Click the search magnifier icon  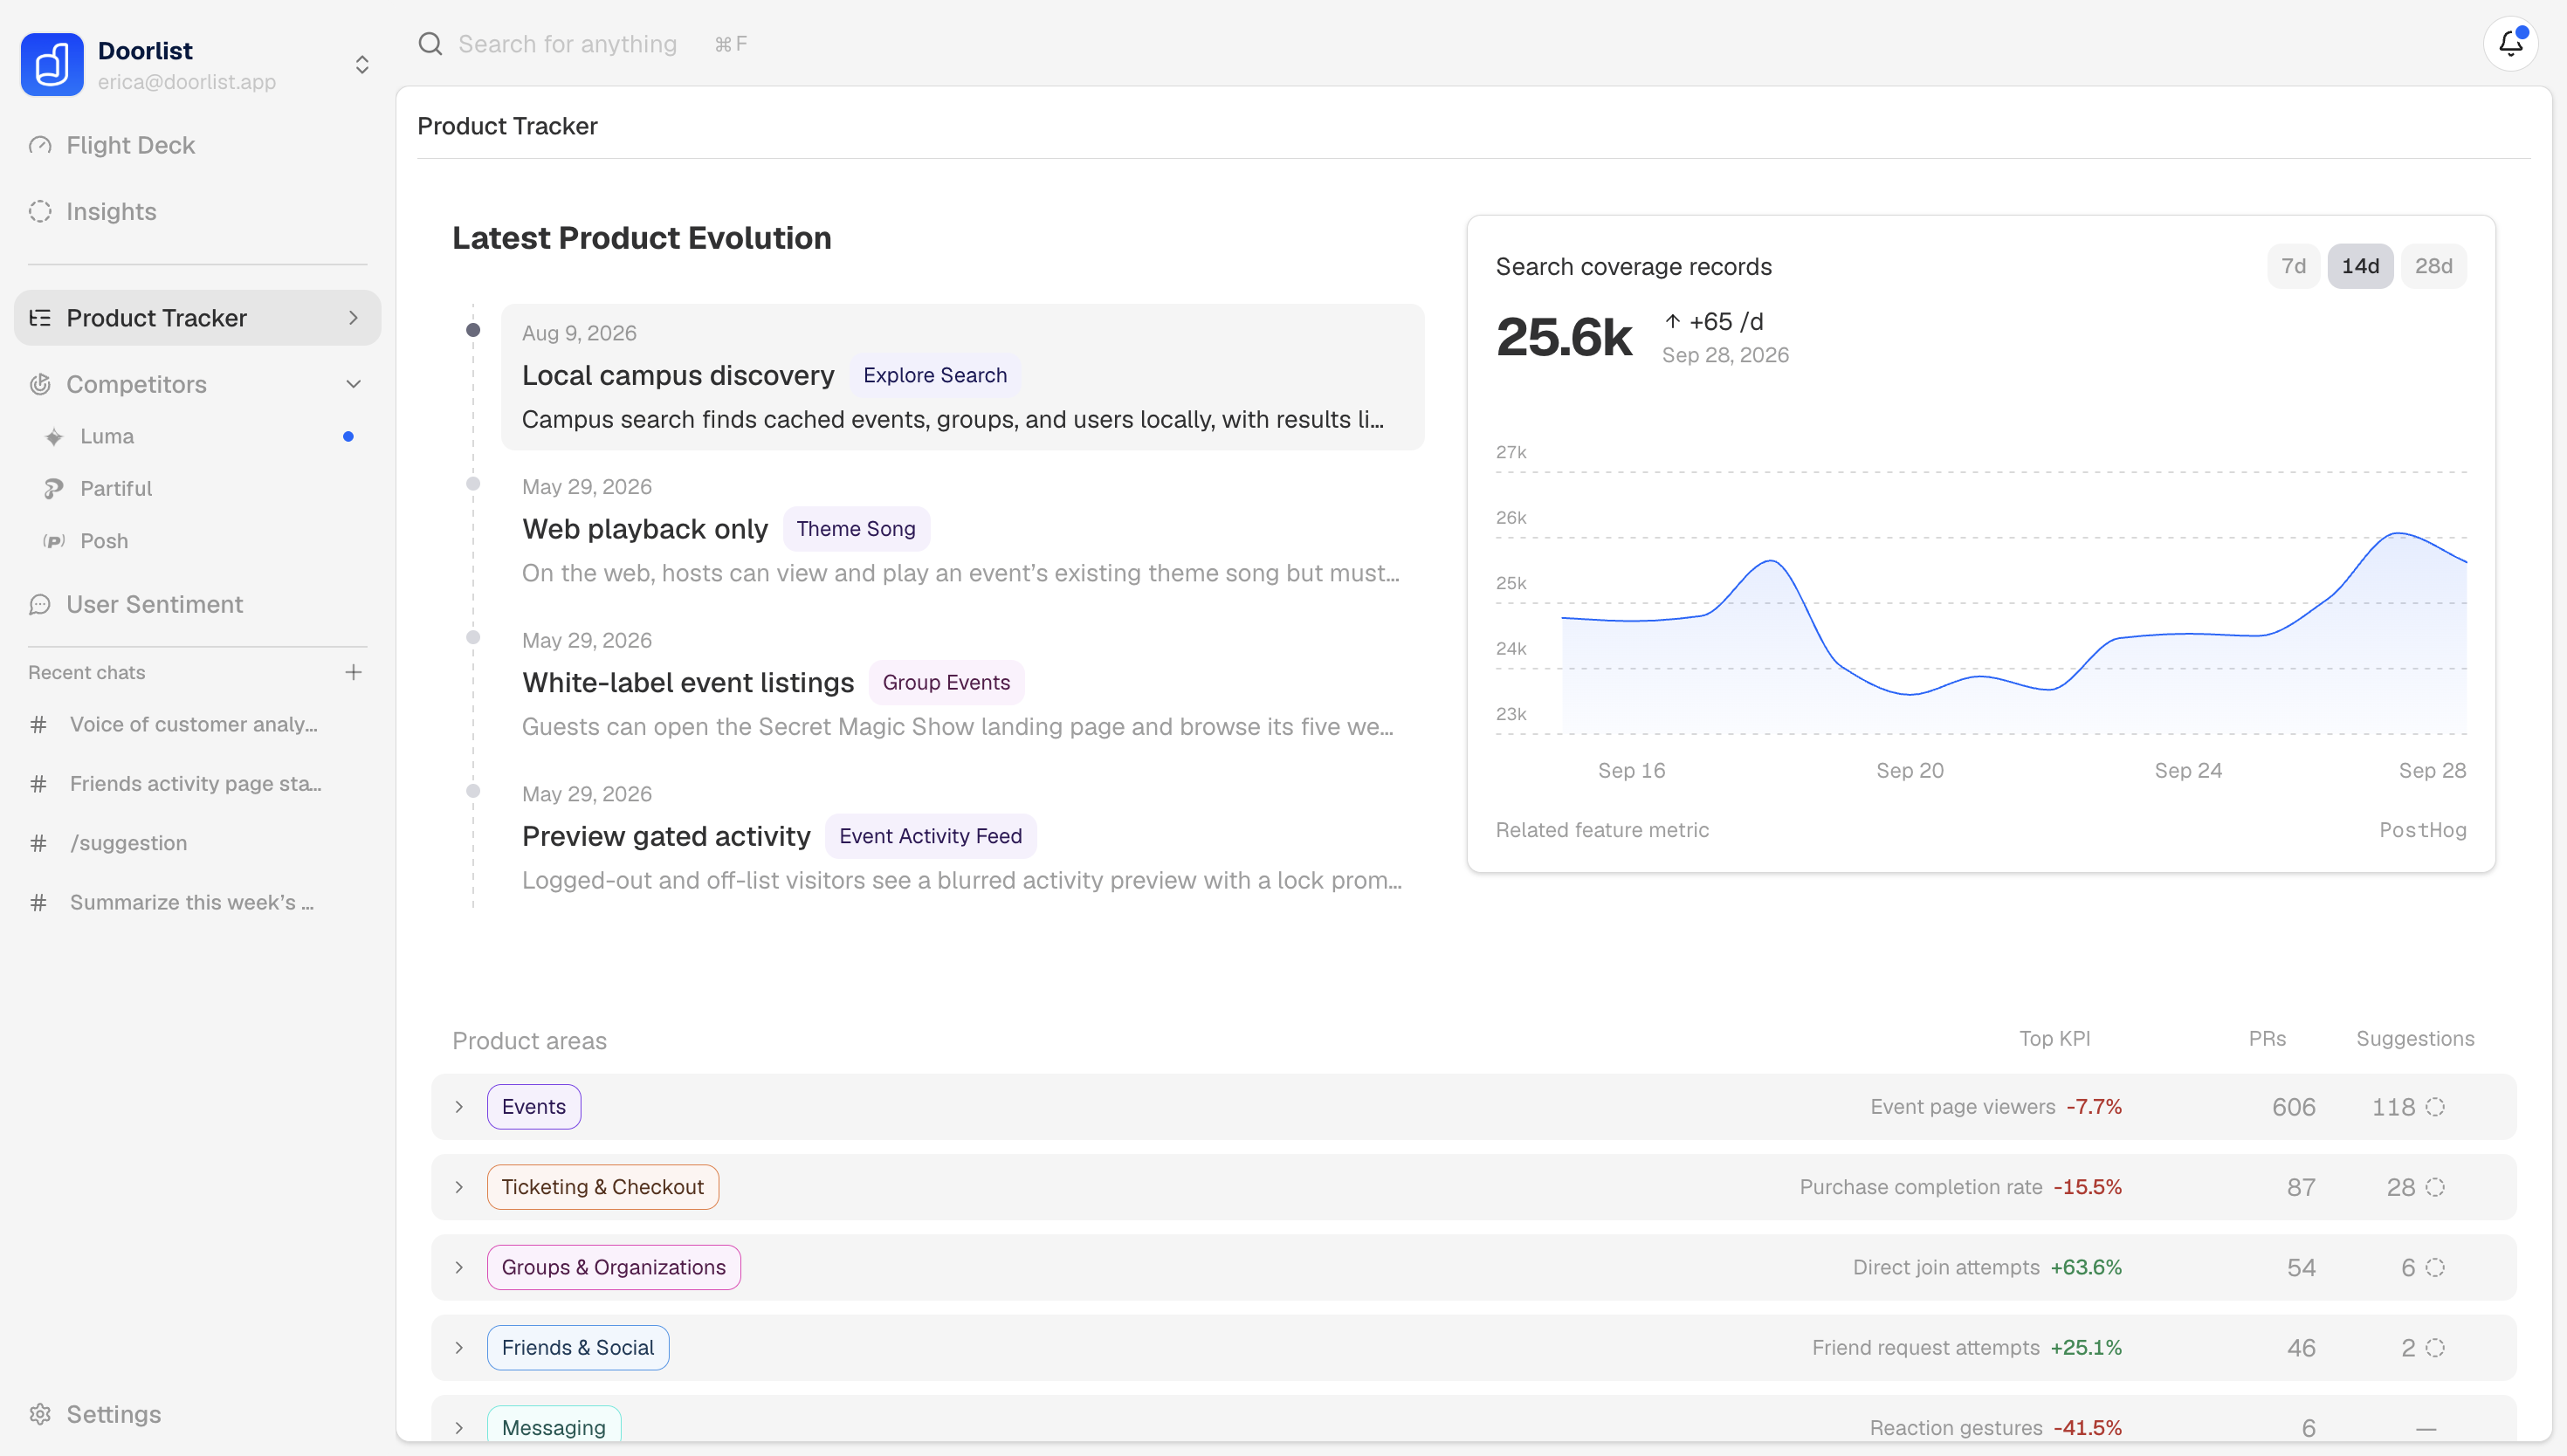click(x=430, y=44)
